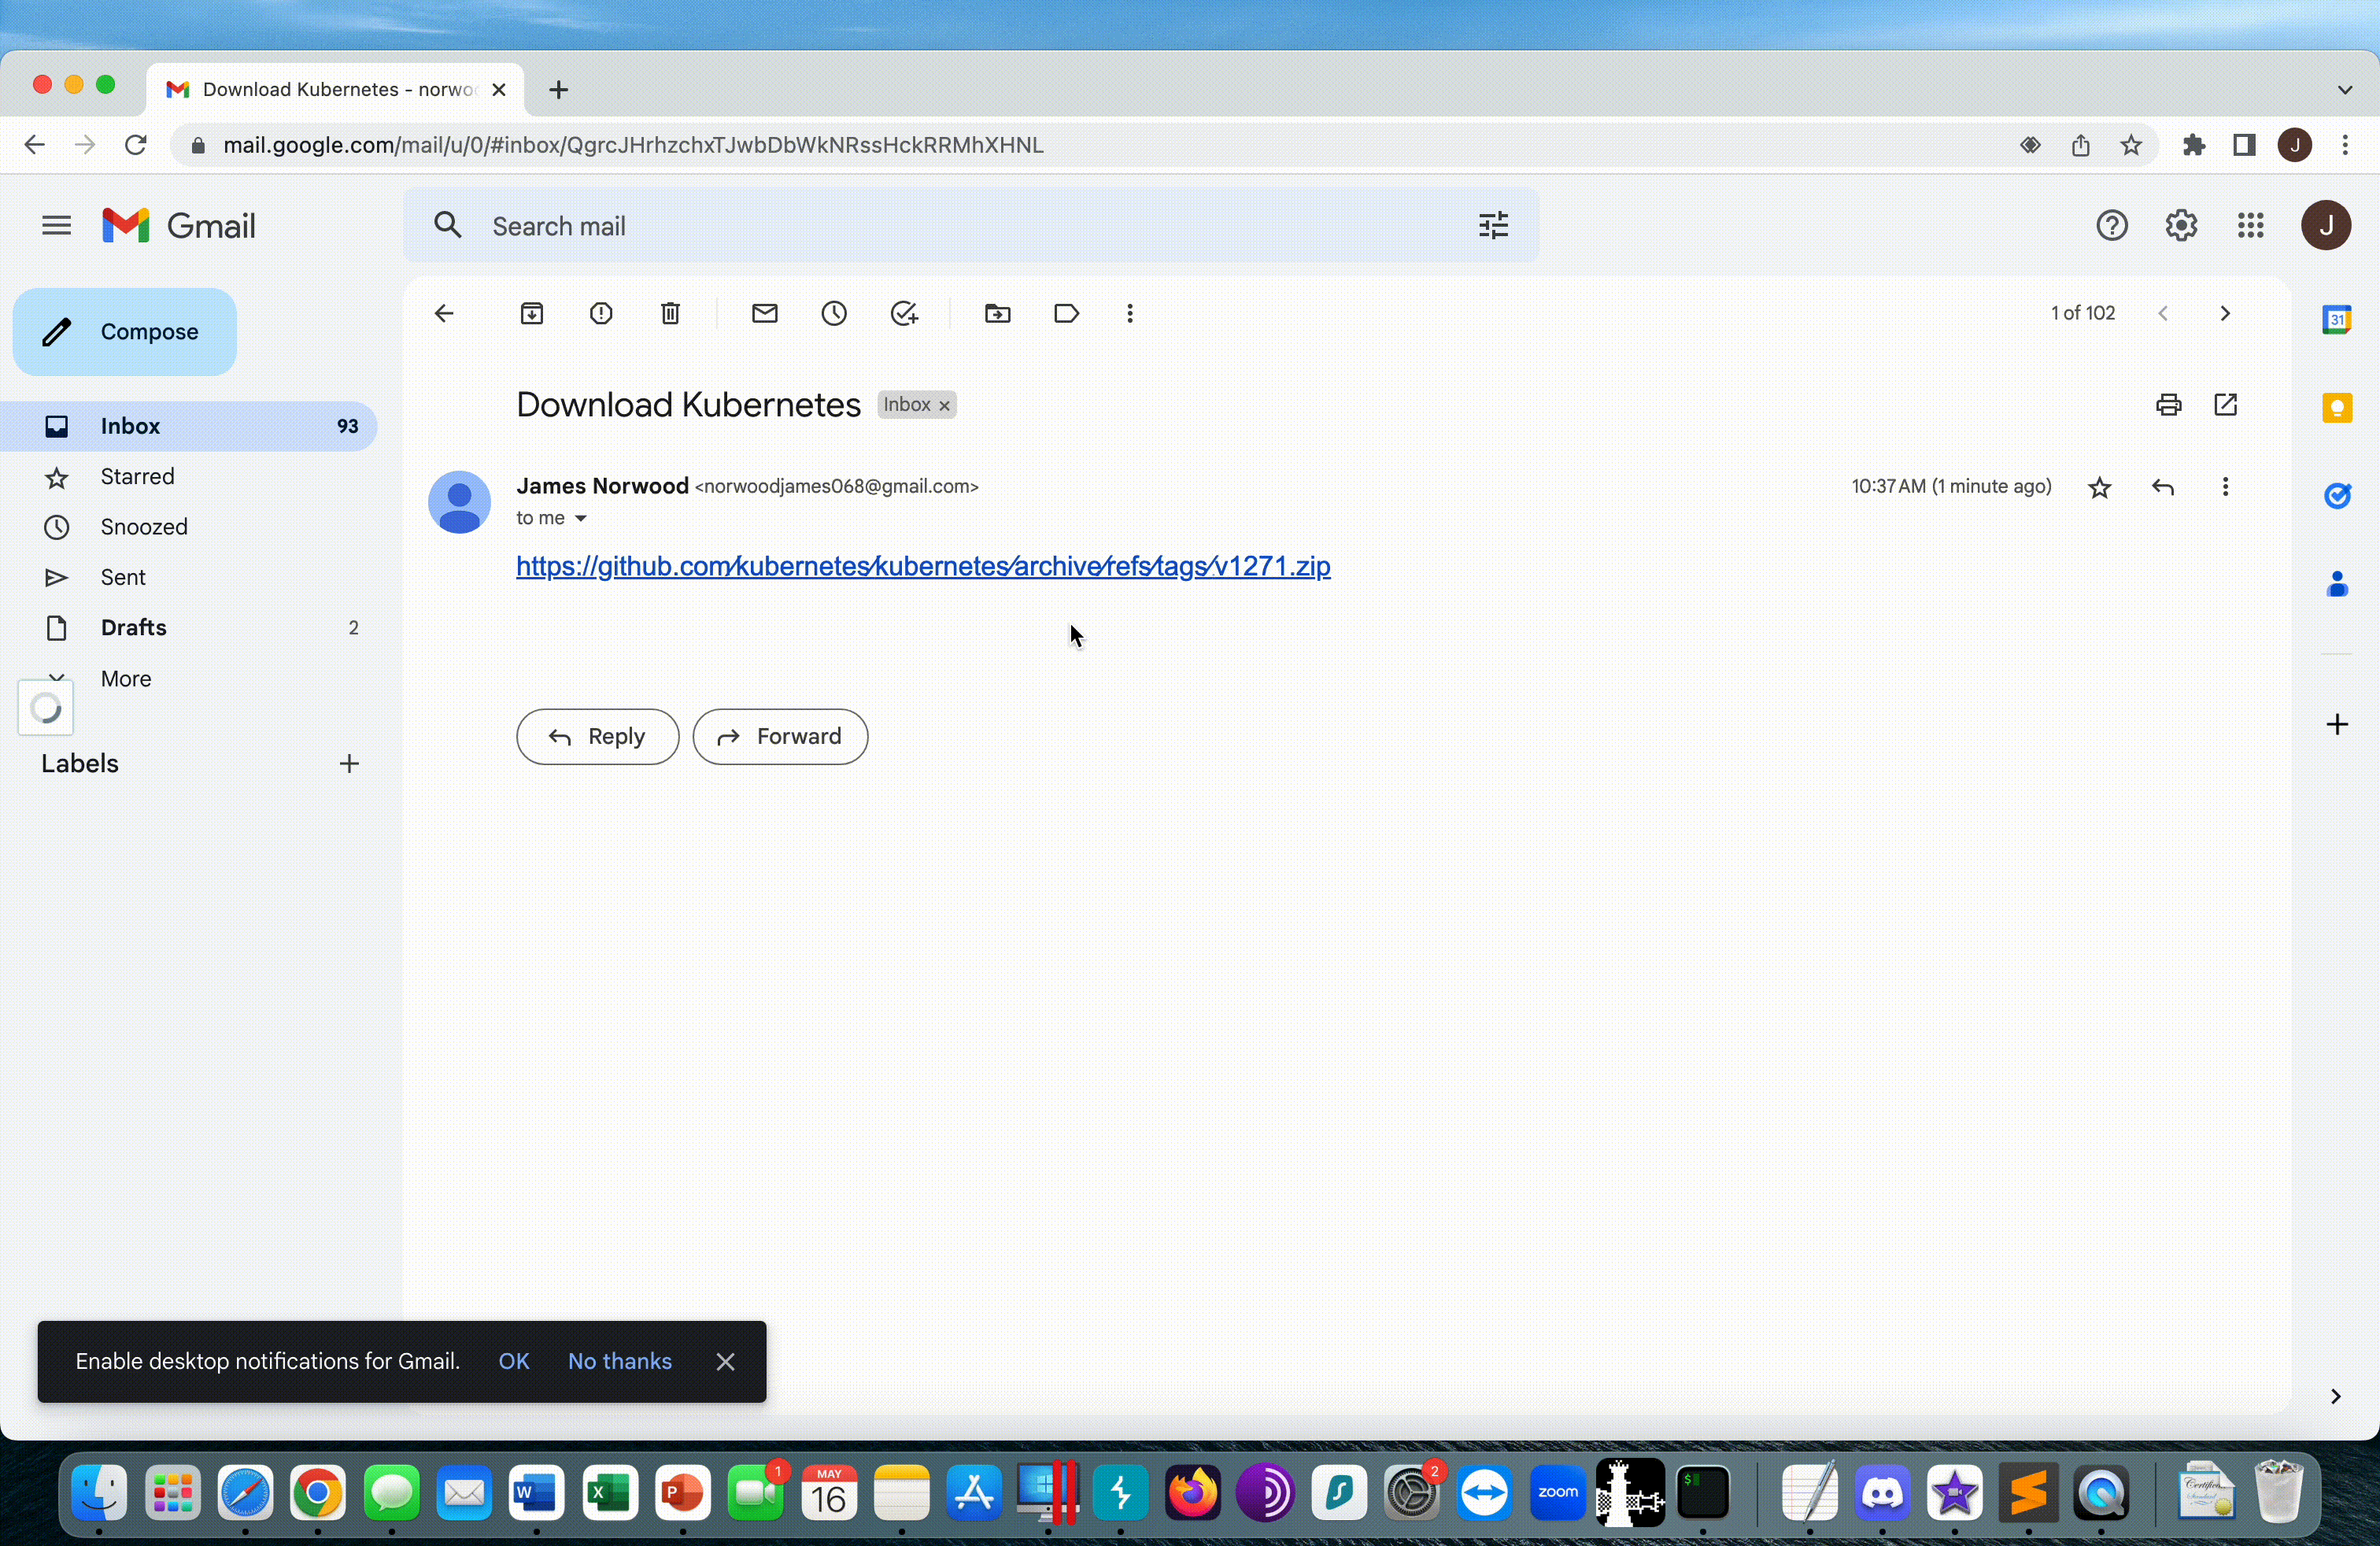Collapse the right side panel
Viewport: 2380px width, 1546px height.
(2336, 1397)
